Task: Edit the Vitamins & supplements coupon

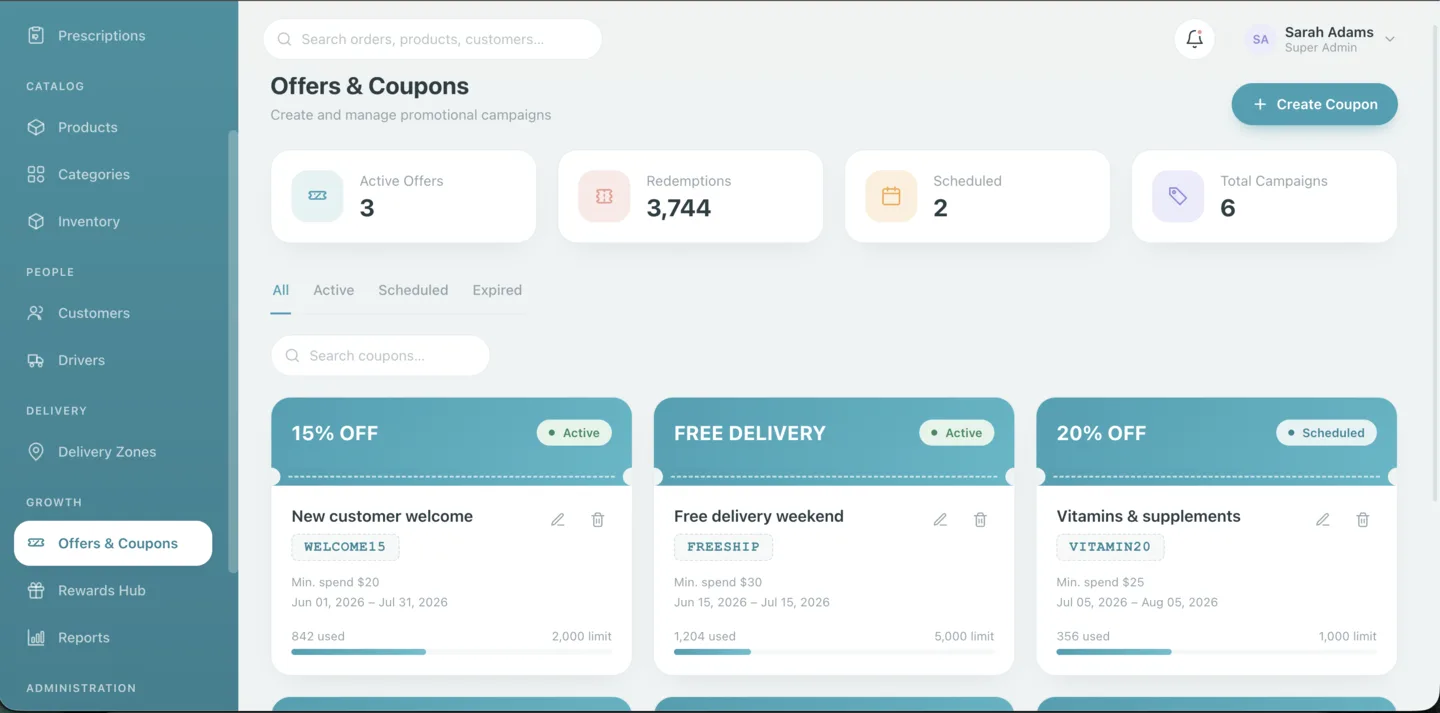Action: 1323,520
